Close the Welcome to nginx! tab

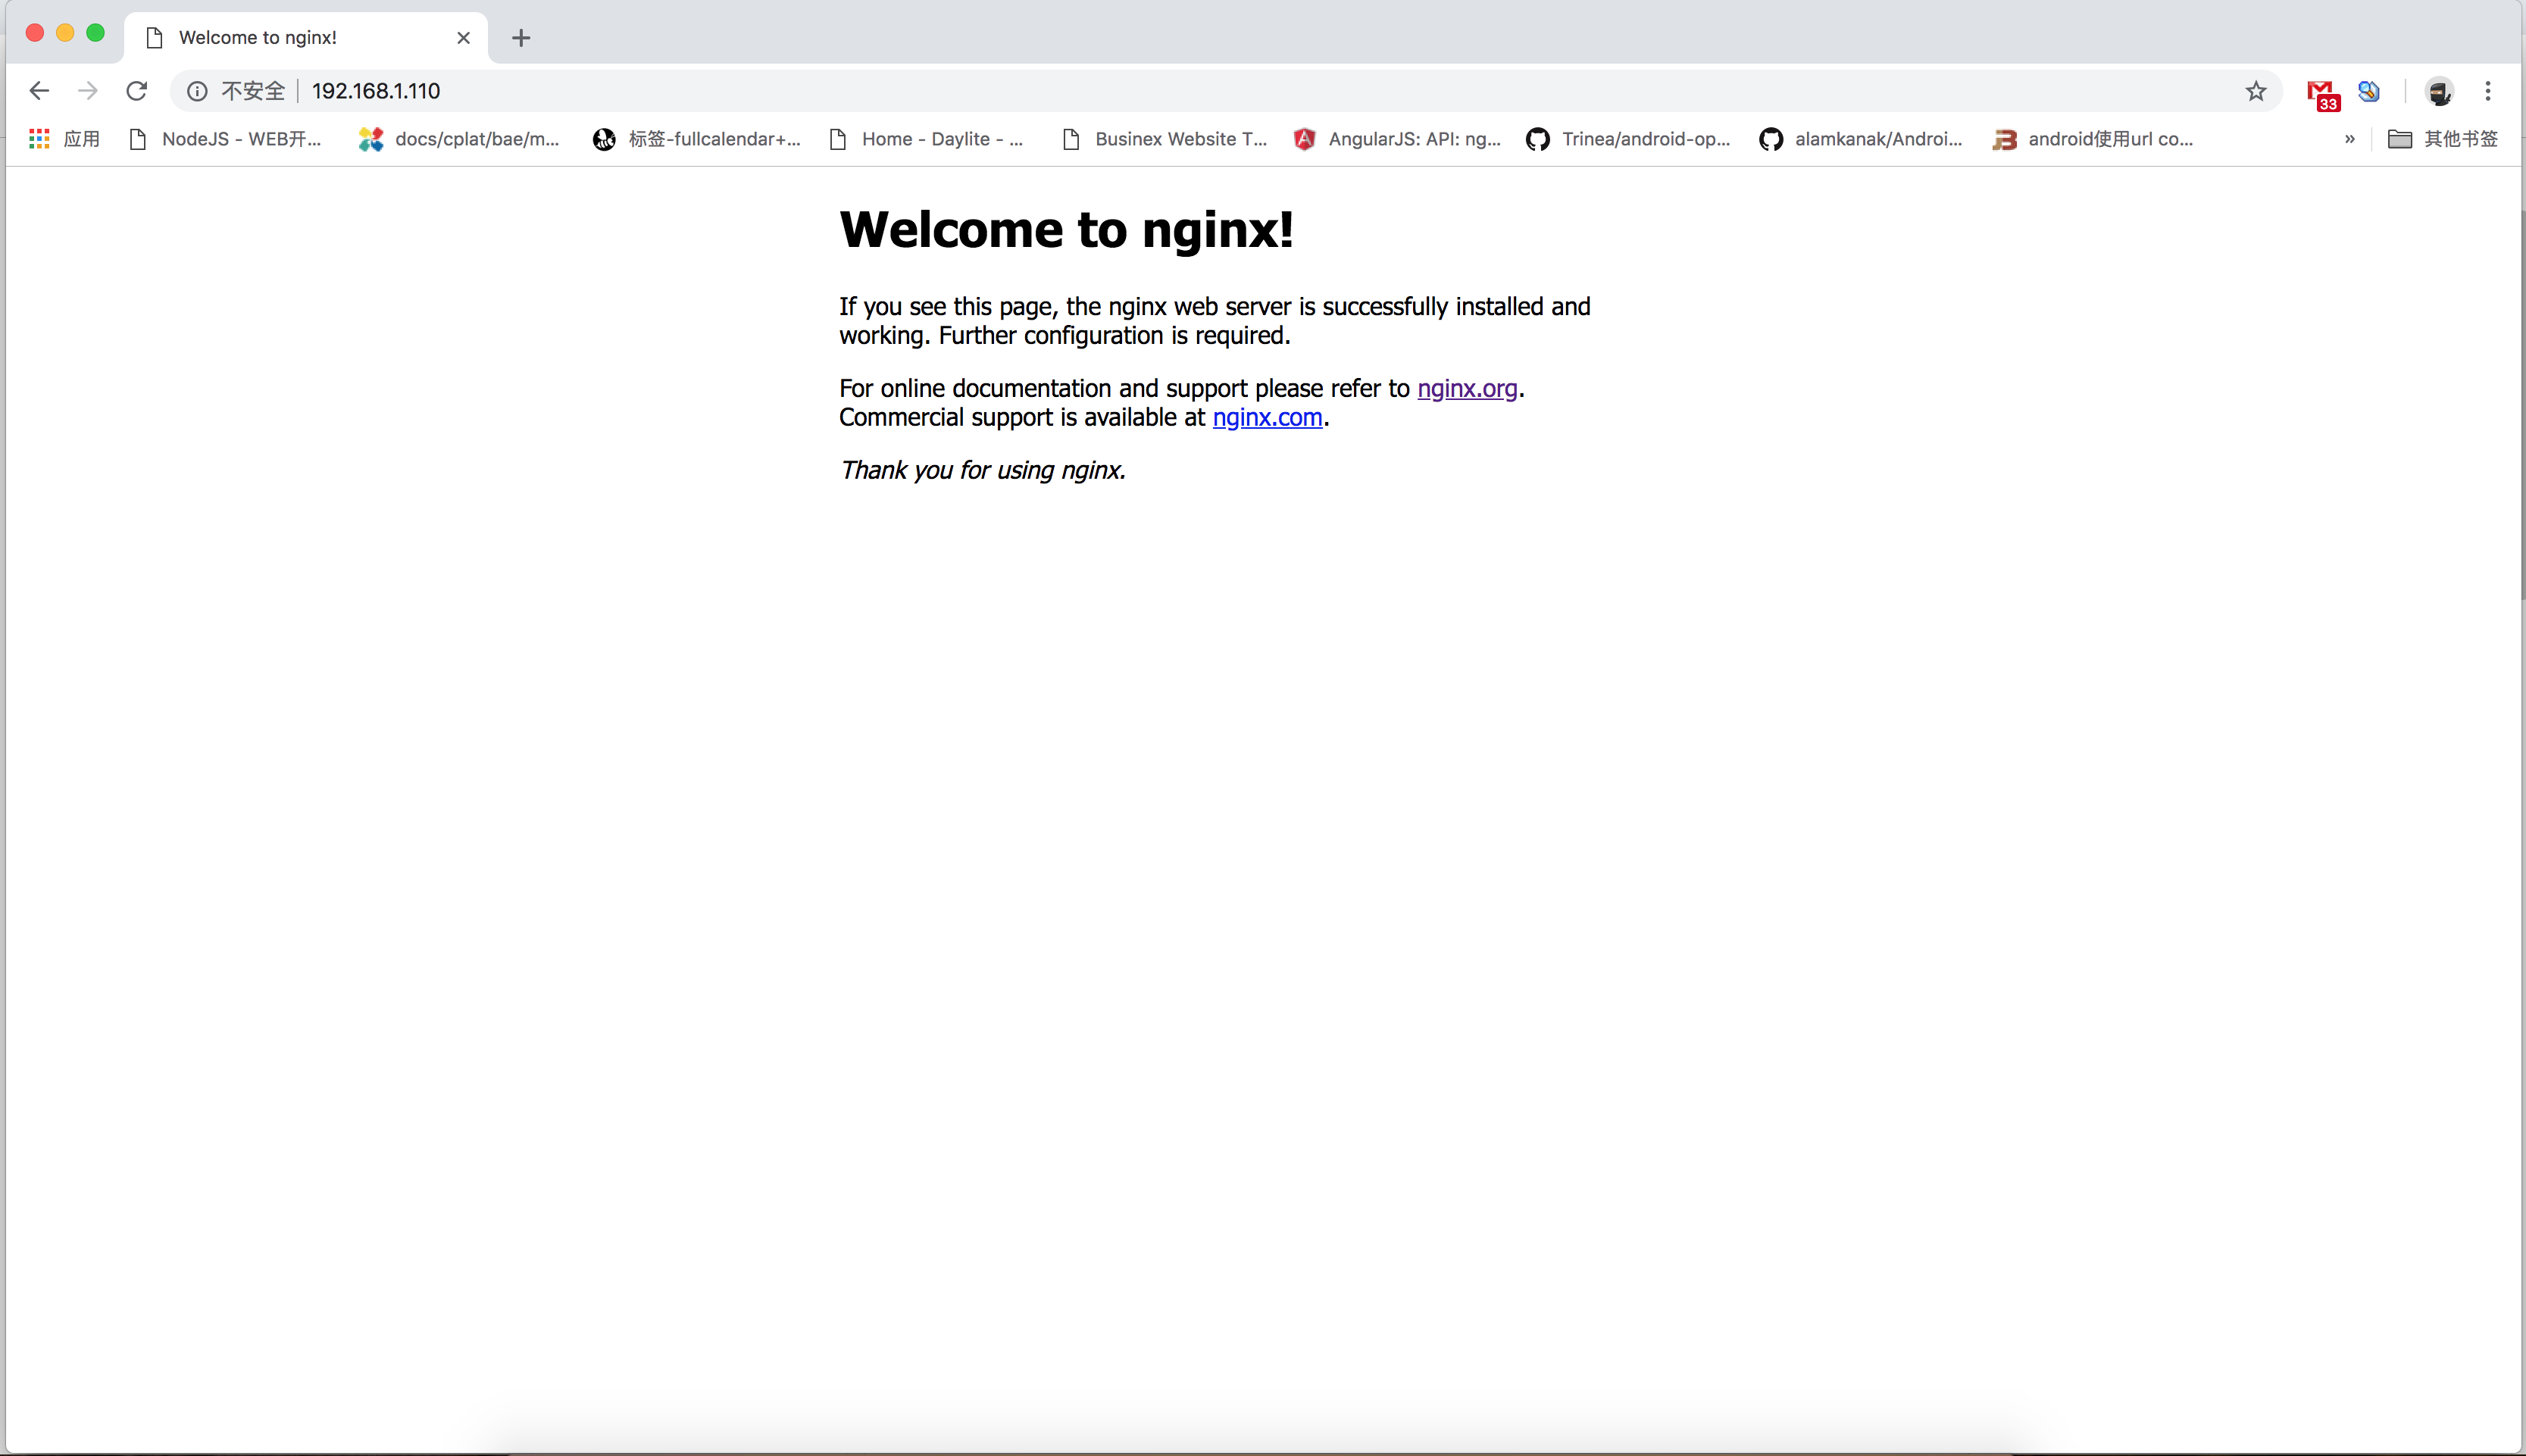click(x=463, y=38)
